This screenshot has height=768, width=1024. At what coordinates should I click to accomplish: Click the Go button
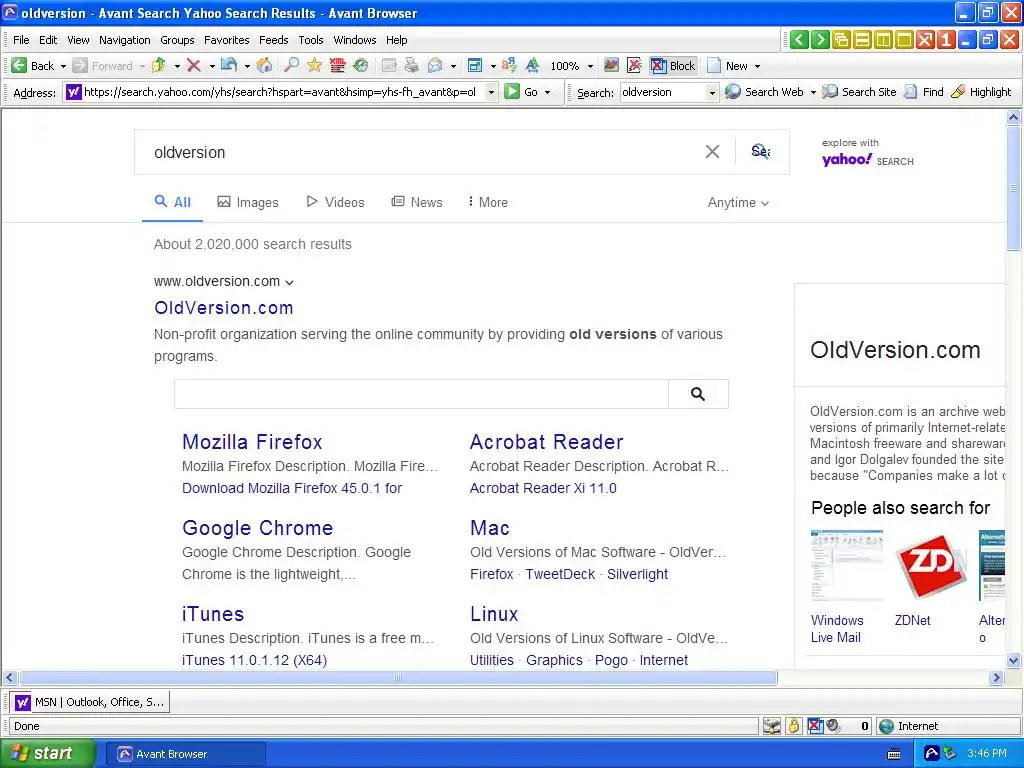(522, 92)
